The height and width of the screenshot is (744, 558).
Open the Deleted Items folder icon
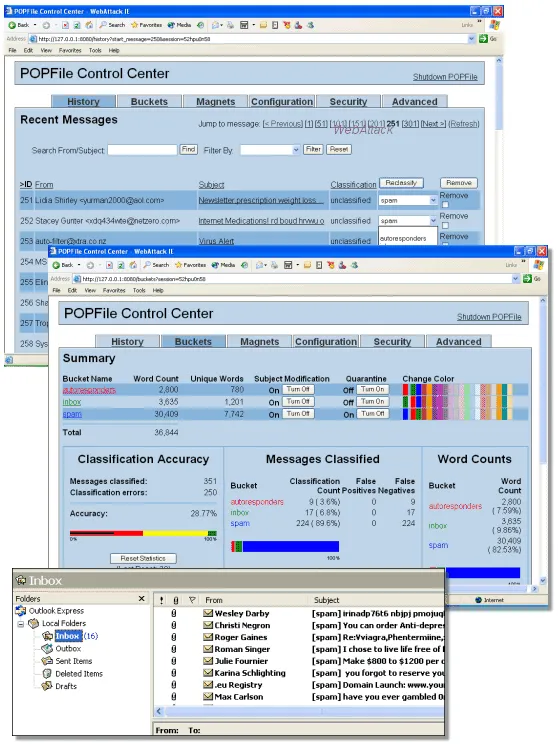(46, 674)
